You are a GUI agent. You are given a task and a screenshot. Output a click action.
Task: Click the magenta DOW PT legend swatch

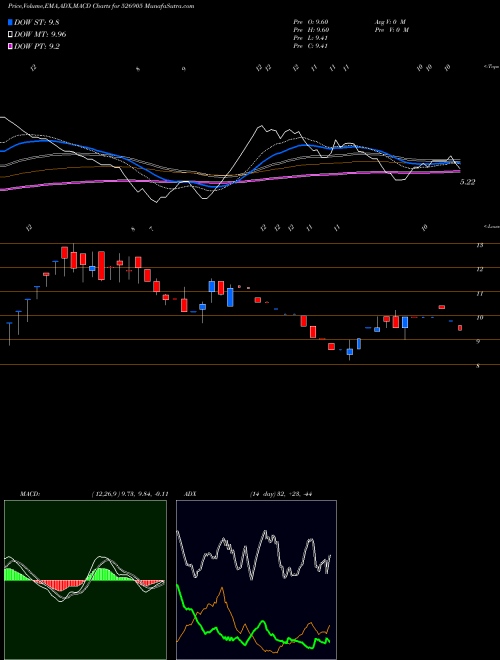point(11,46)
